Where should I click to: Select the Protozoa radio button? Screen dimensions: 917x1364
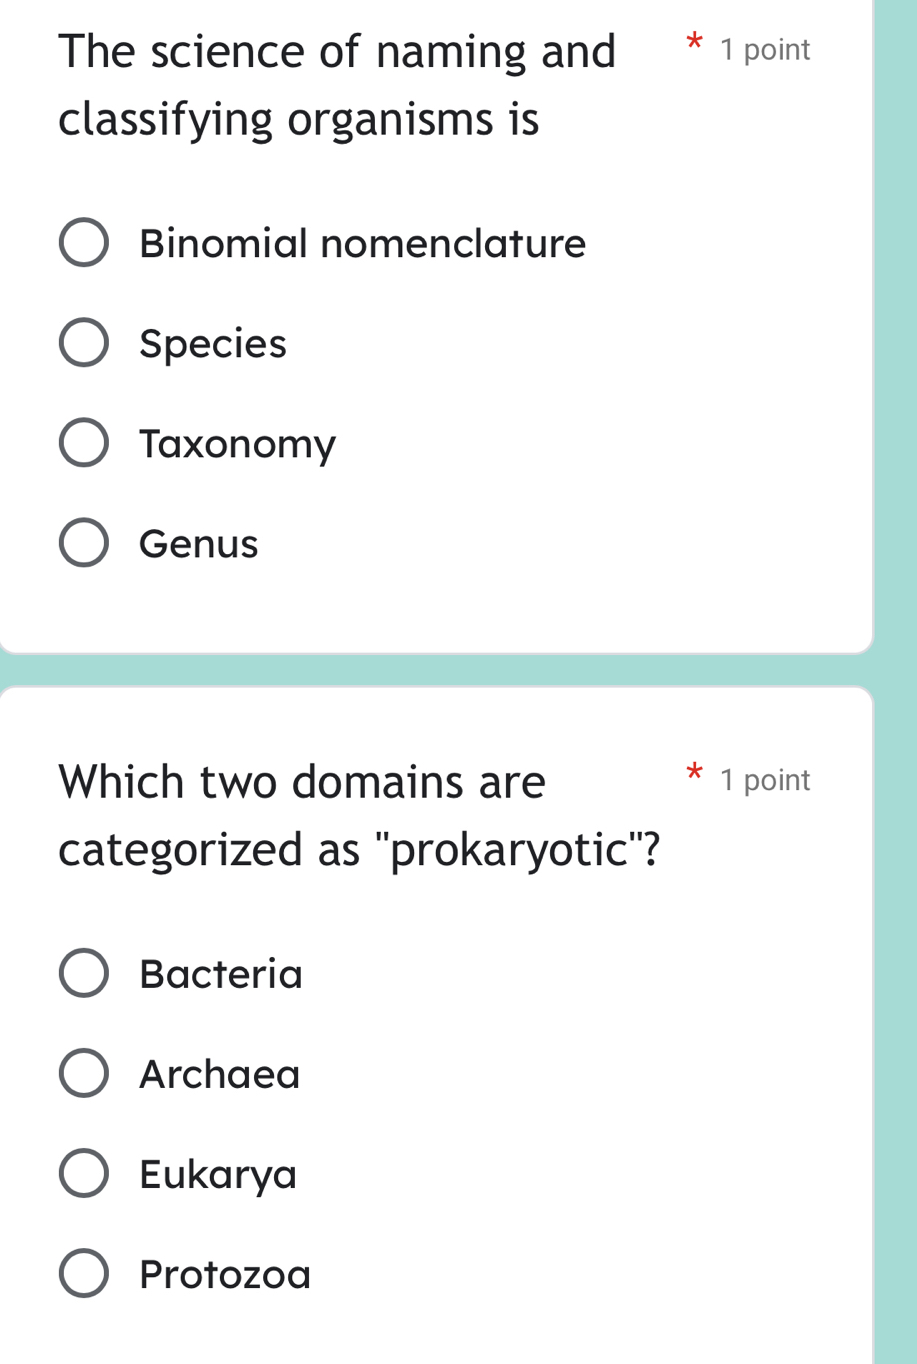pyautogui.click(x=84, y=1273)
